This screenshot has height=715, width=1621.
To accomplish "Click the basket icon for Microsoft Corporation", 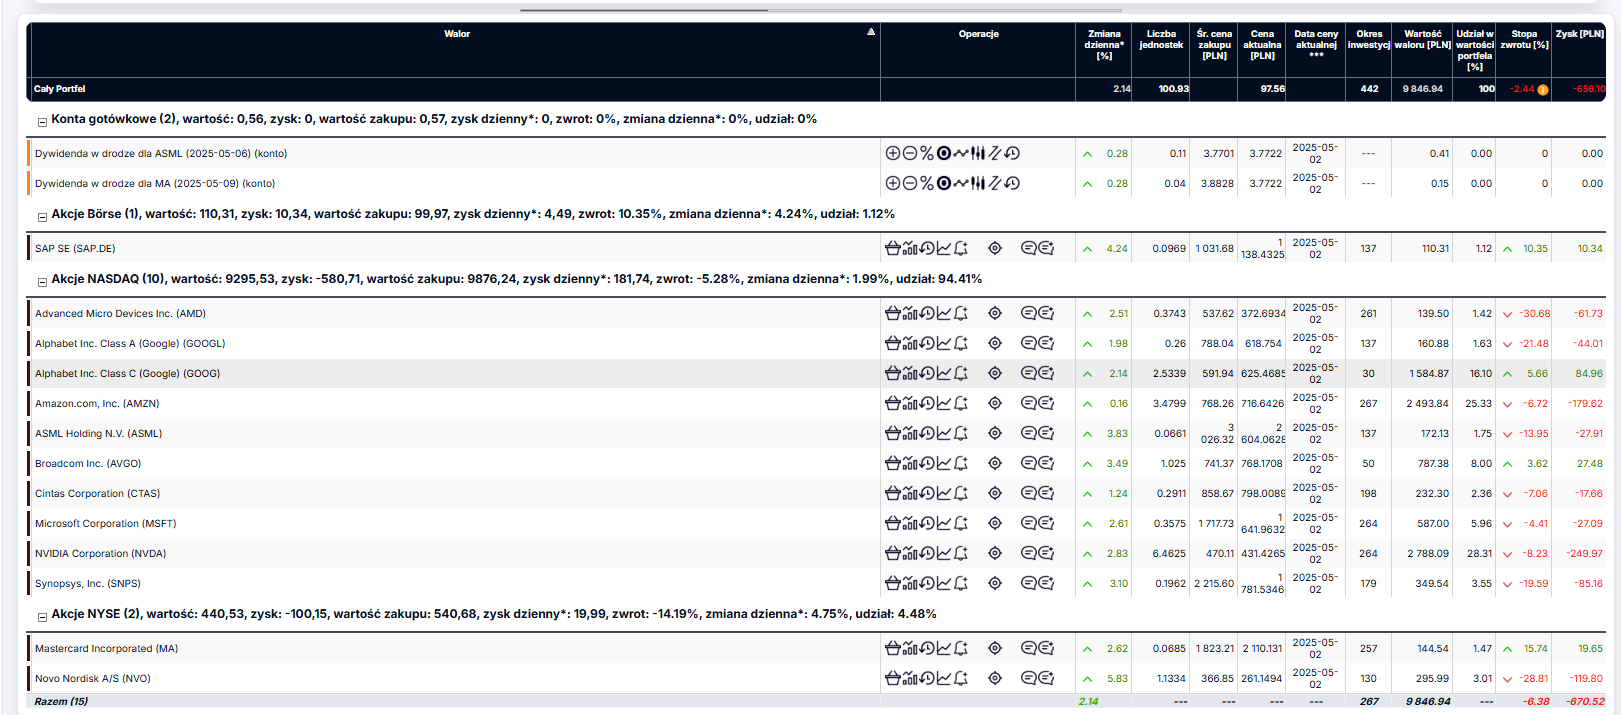I will tap(893, 523).
